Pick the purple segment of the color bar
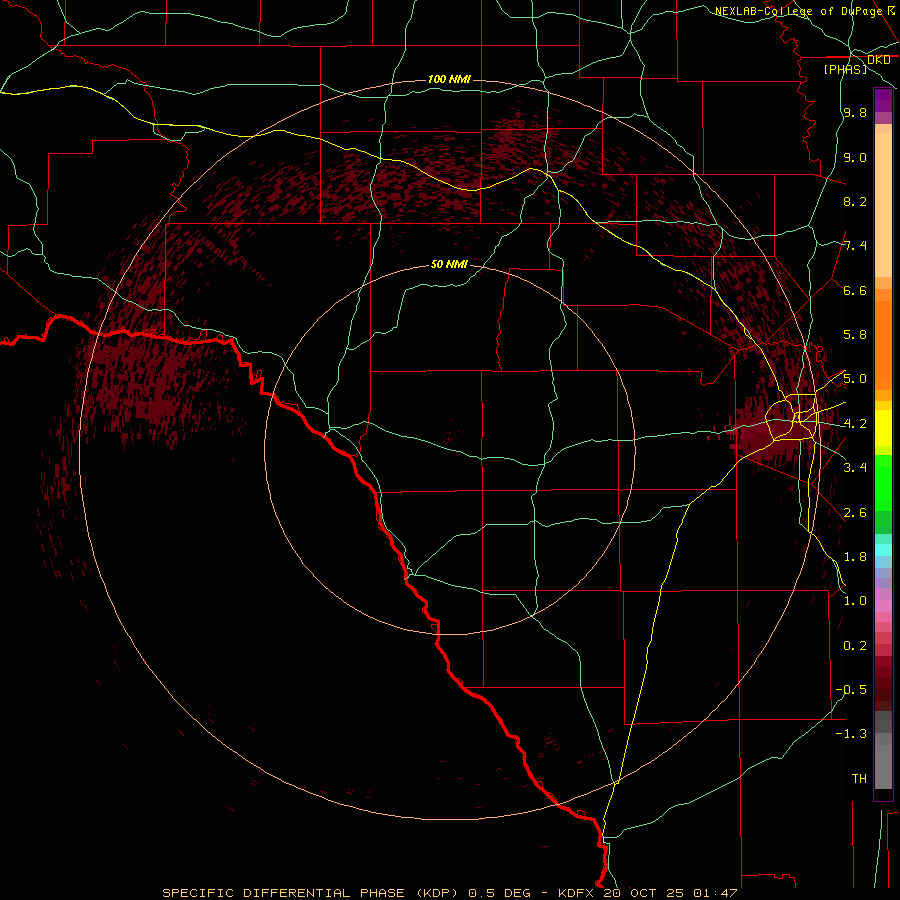This screenshot has width=900, height=900. coord(883,100)
